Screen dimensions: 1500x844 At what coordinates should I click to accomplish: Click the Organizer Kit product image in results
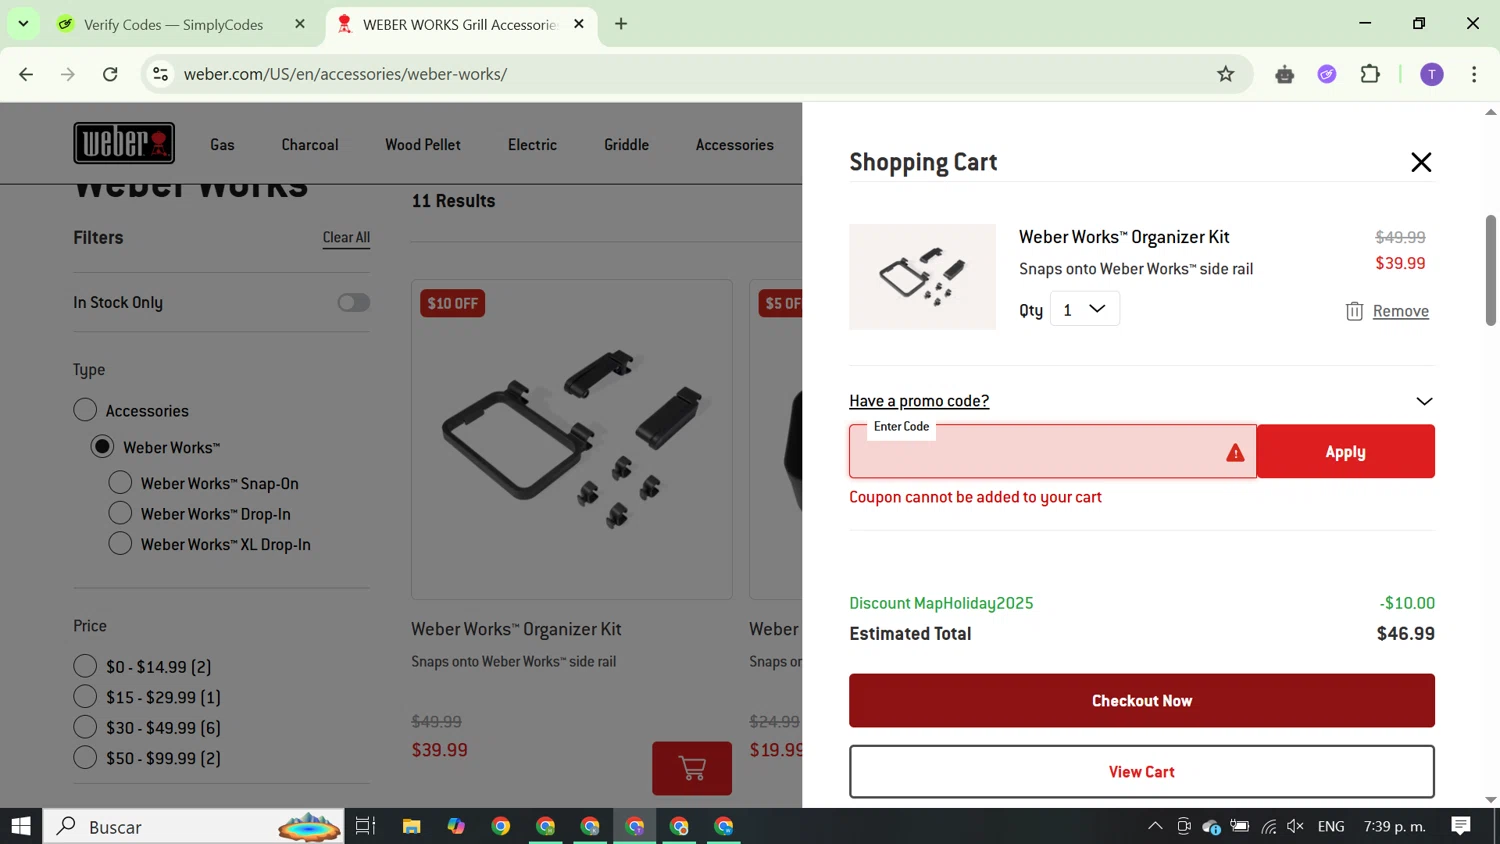pyautogui.click(x=572, y=440)
